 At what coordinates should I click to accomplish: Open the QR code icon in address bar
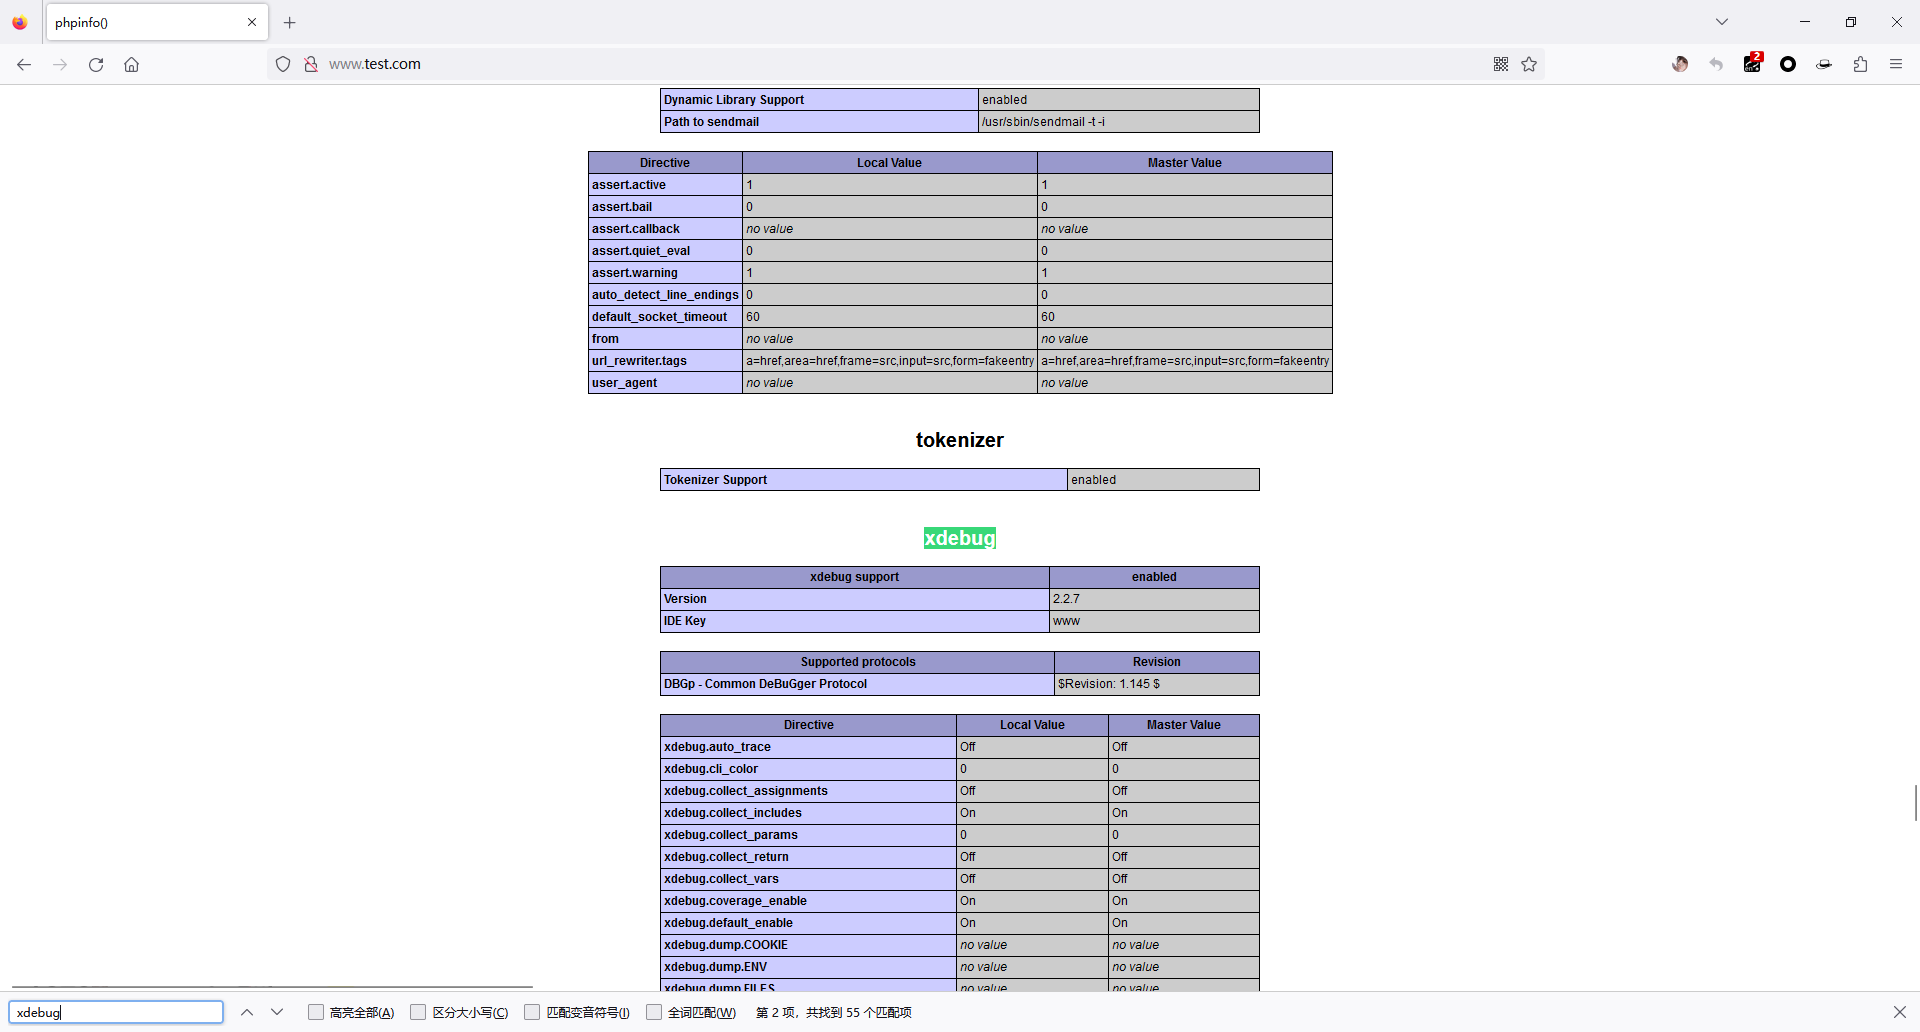coord(1501,64)
